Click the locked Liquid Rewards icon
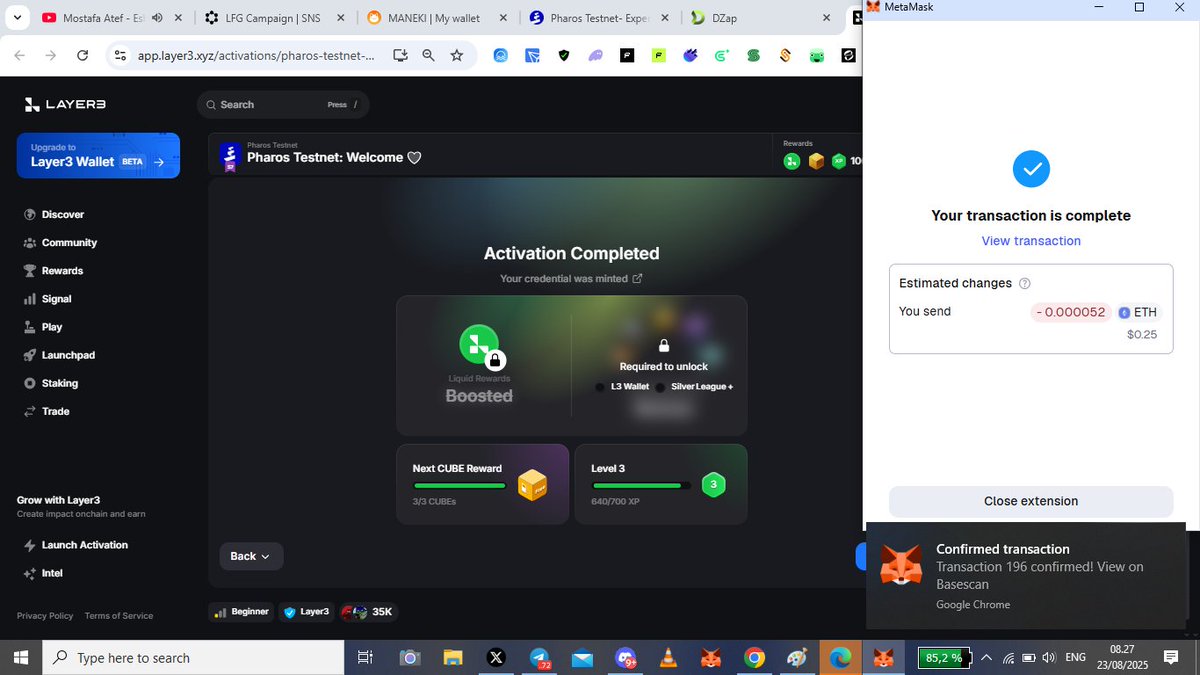 479,345
